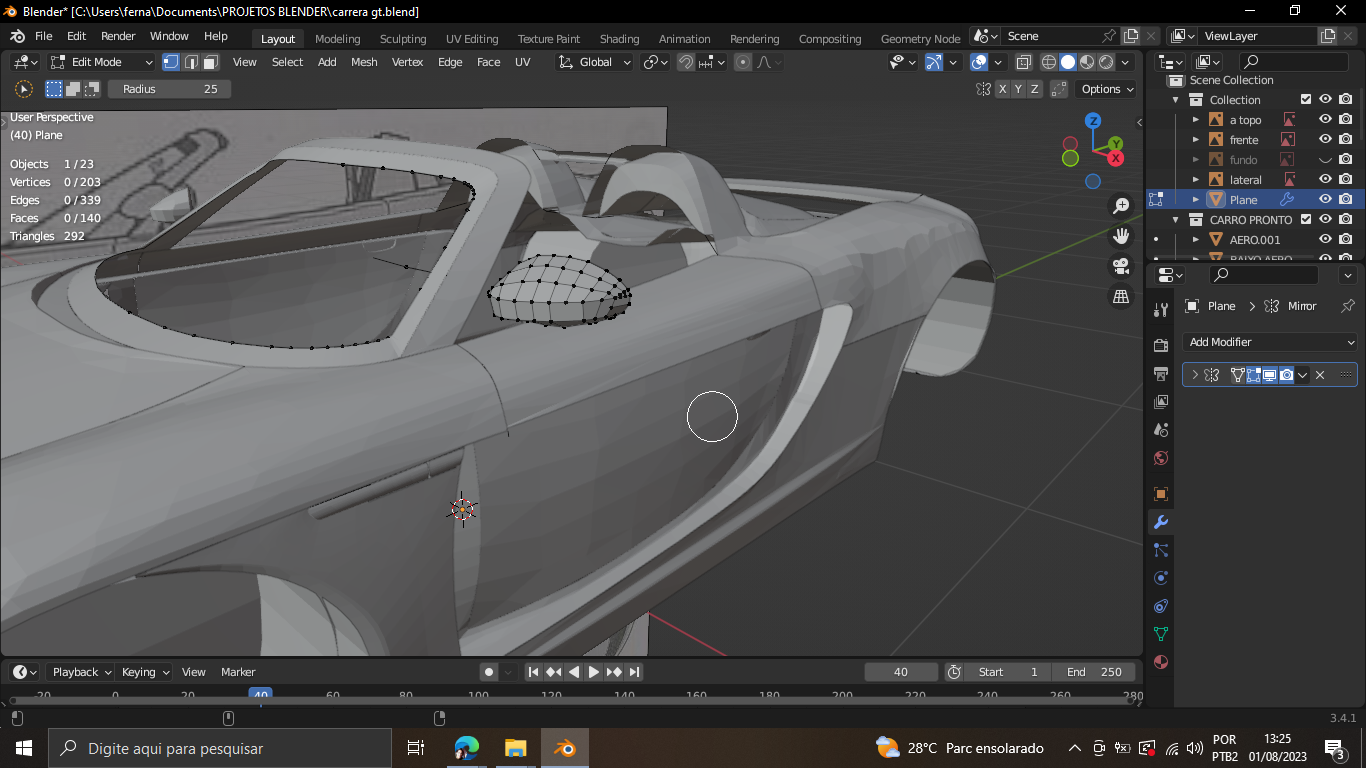The width and height of the screenshot is (1366, 768).
Task: Toggle X axis mesh mirror
Action: point(1003,89)
